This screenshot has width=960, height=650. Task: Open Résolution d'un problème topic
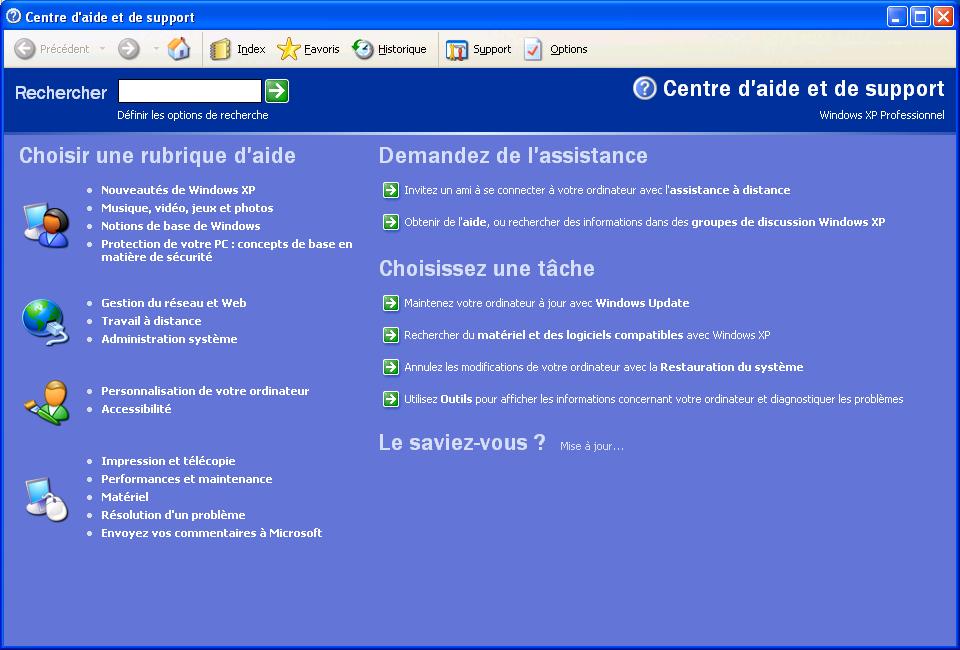[173, 515]
